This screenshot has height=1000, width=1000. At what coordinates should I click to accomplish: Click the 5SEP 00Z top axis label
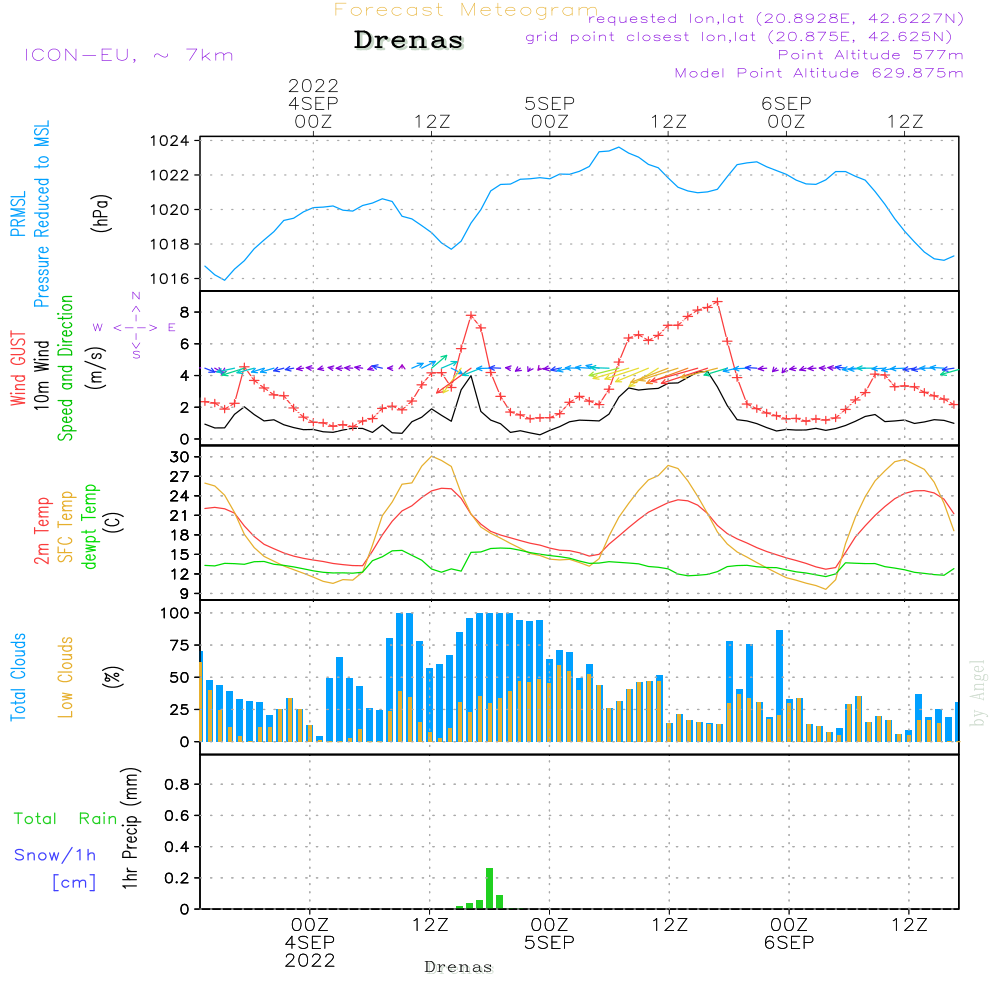tap(550, 112)
